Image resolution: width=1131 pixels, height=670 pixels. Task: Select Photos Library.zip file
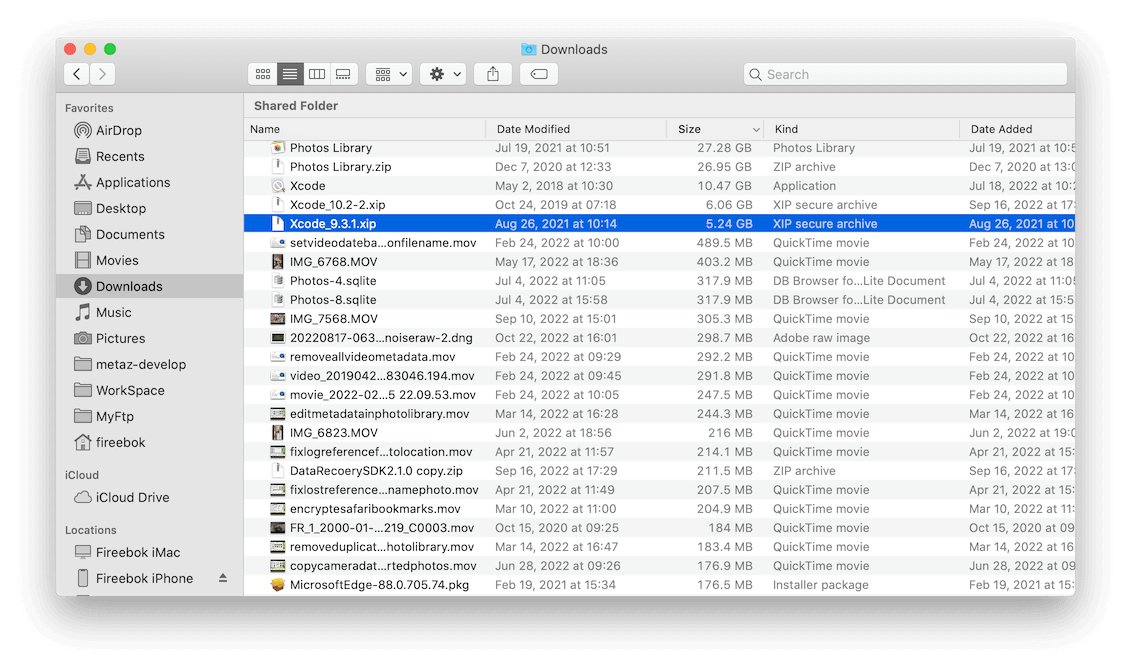tap(659, 167)
